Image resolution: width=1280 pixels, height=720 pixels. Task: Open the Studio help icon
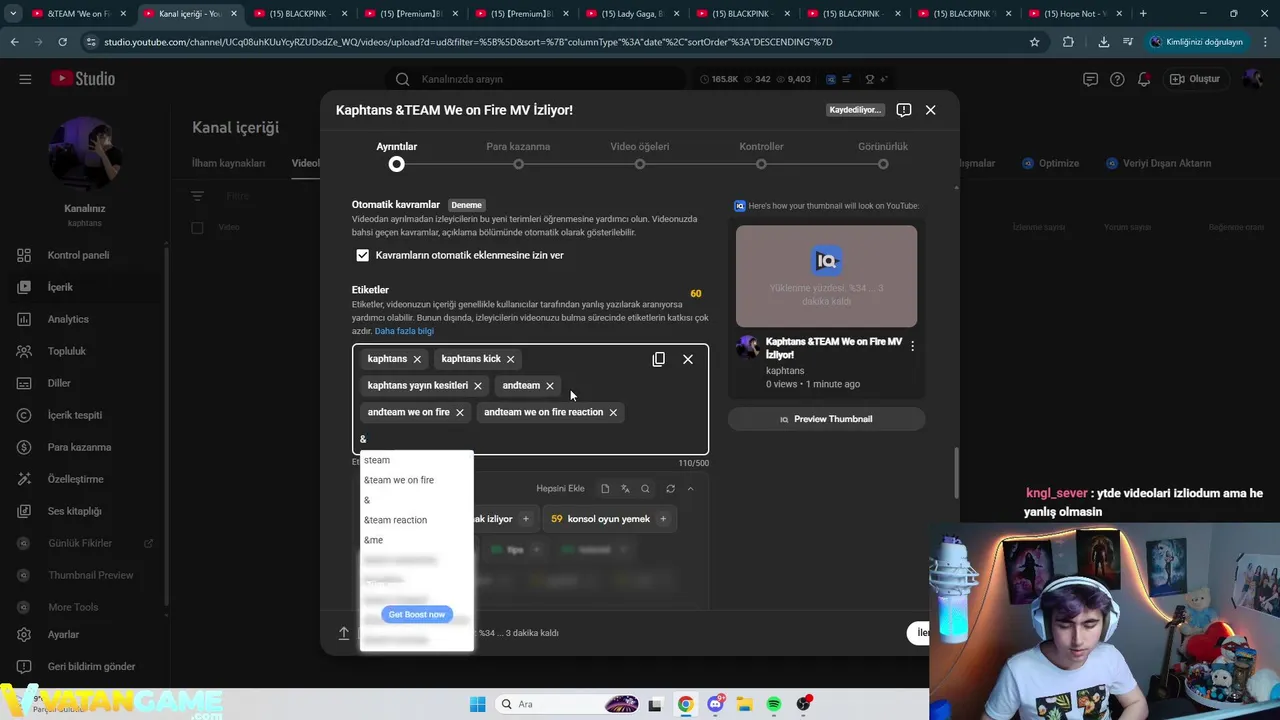(1117, 79)
